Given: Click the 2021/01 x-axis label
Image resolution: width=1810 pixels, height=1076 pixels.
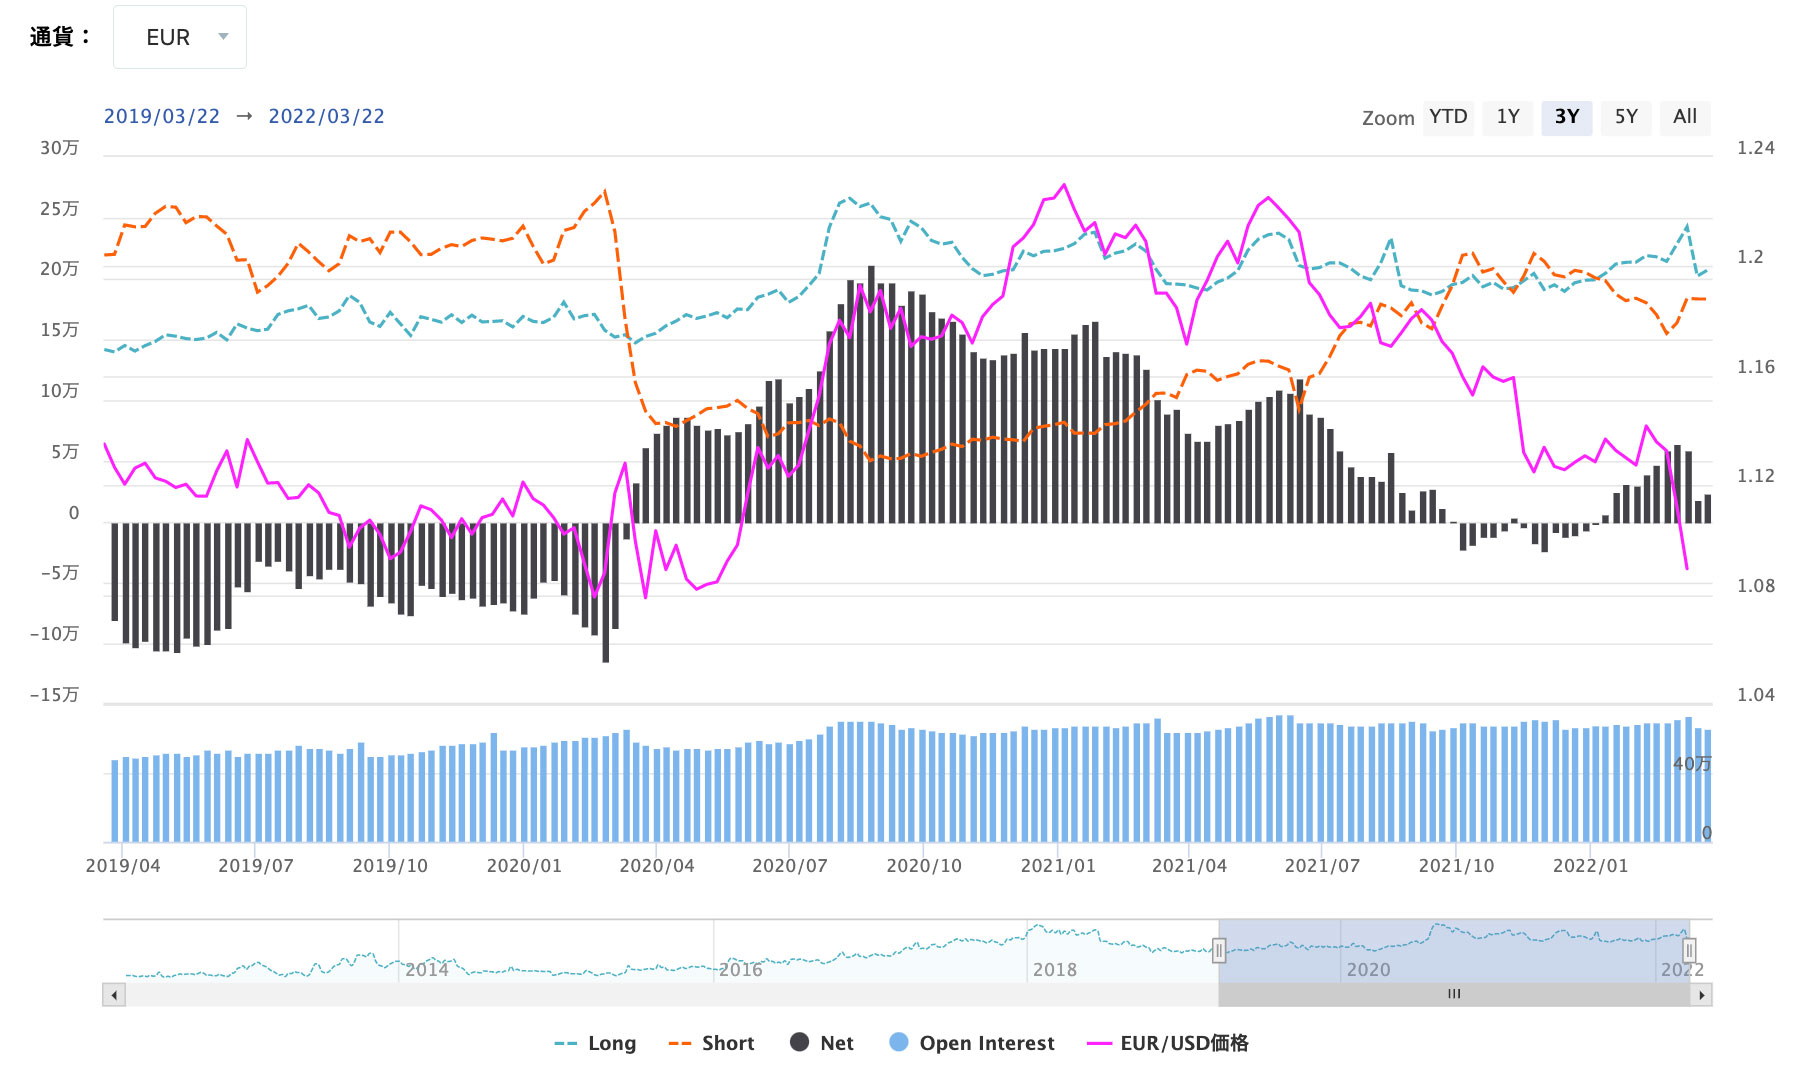Looking at the screenshot, I should [x=1058, y=866].
